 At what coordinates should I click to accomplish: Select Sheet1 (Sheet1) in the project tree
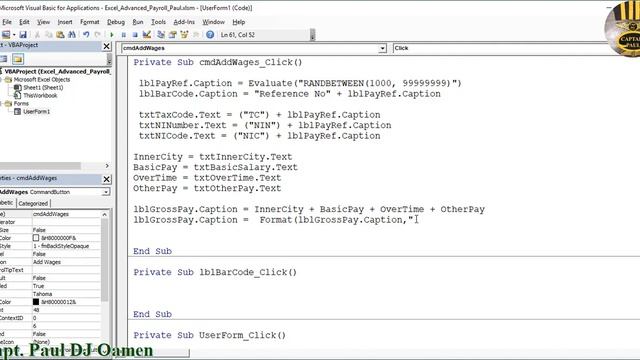coord(43,87)
